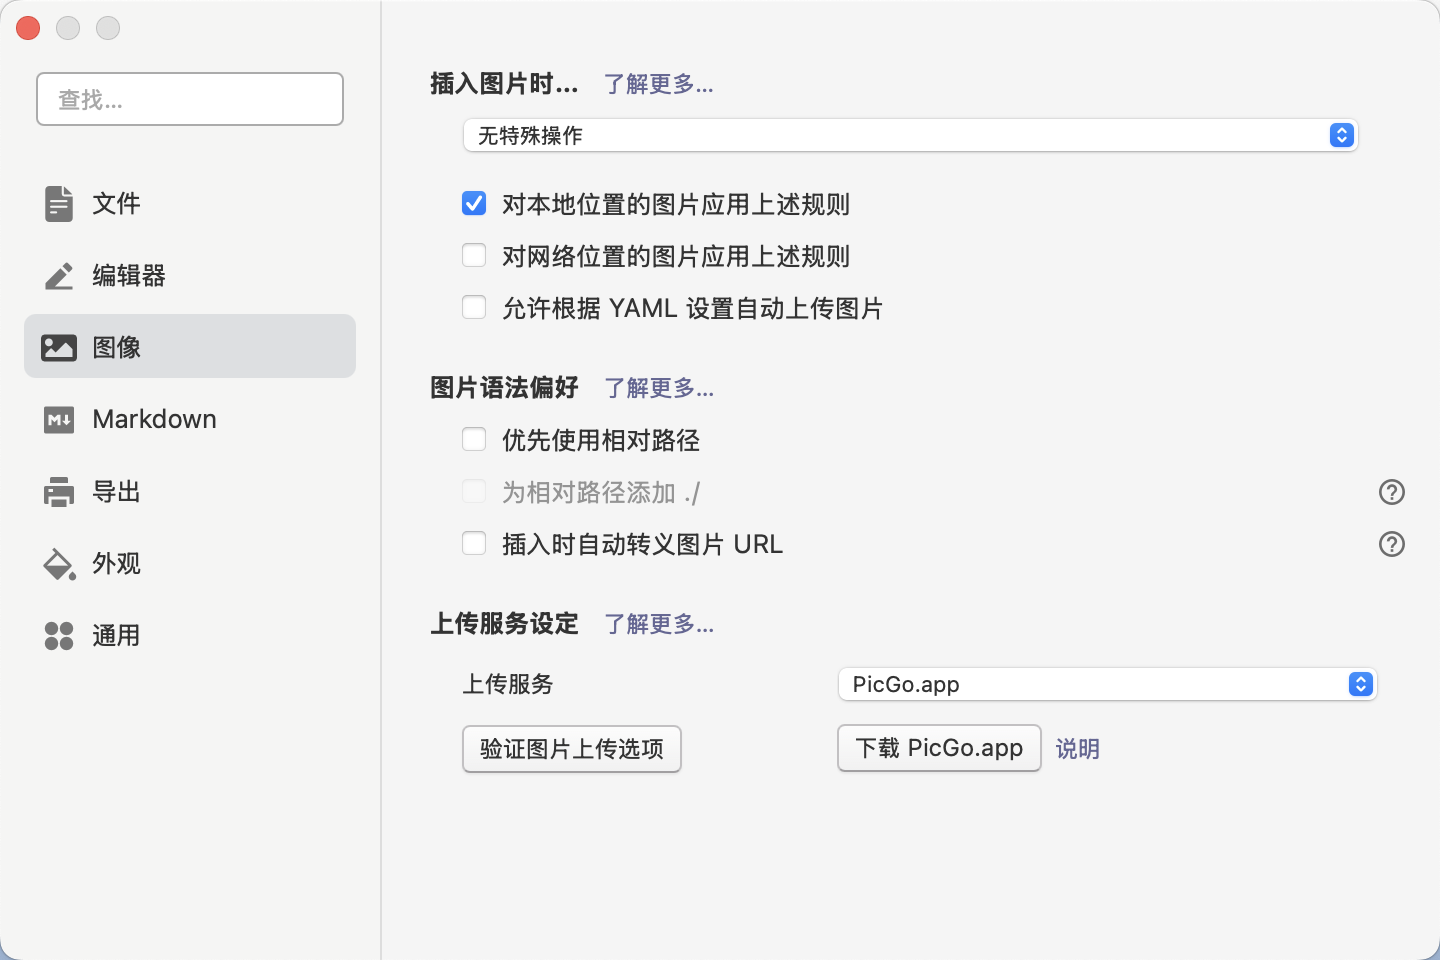The image size is (1440, 960).
Task: Click the 图像 picture icon
Action: pos(59,347)
